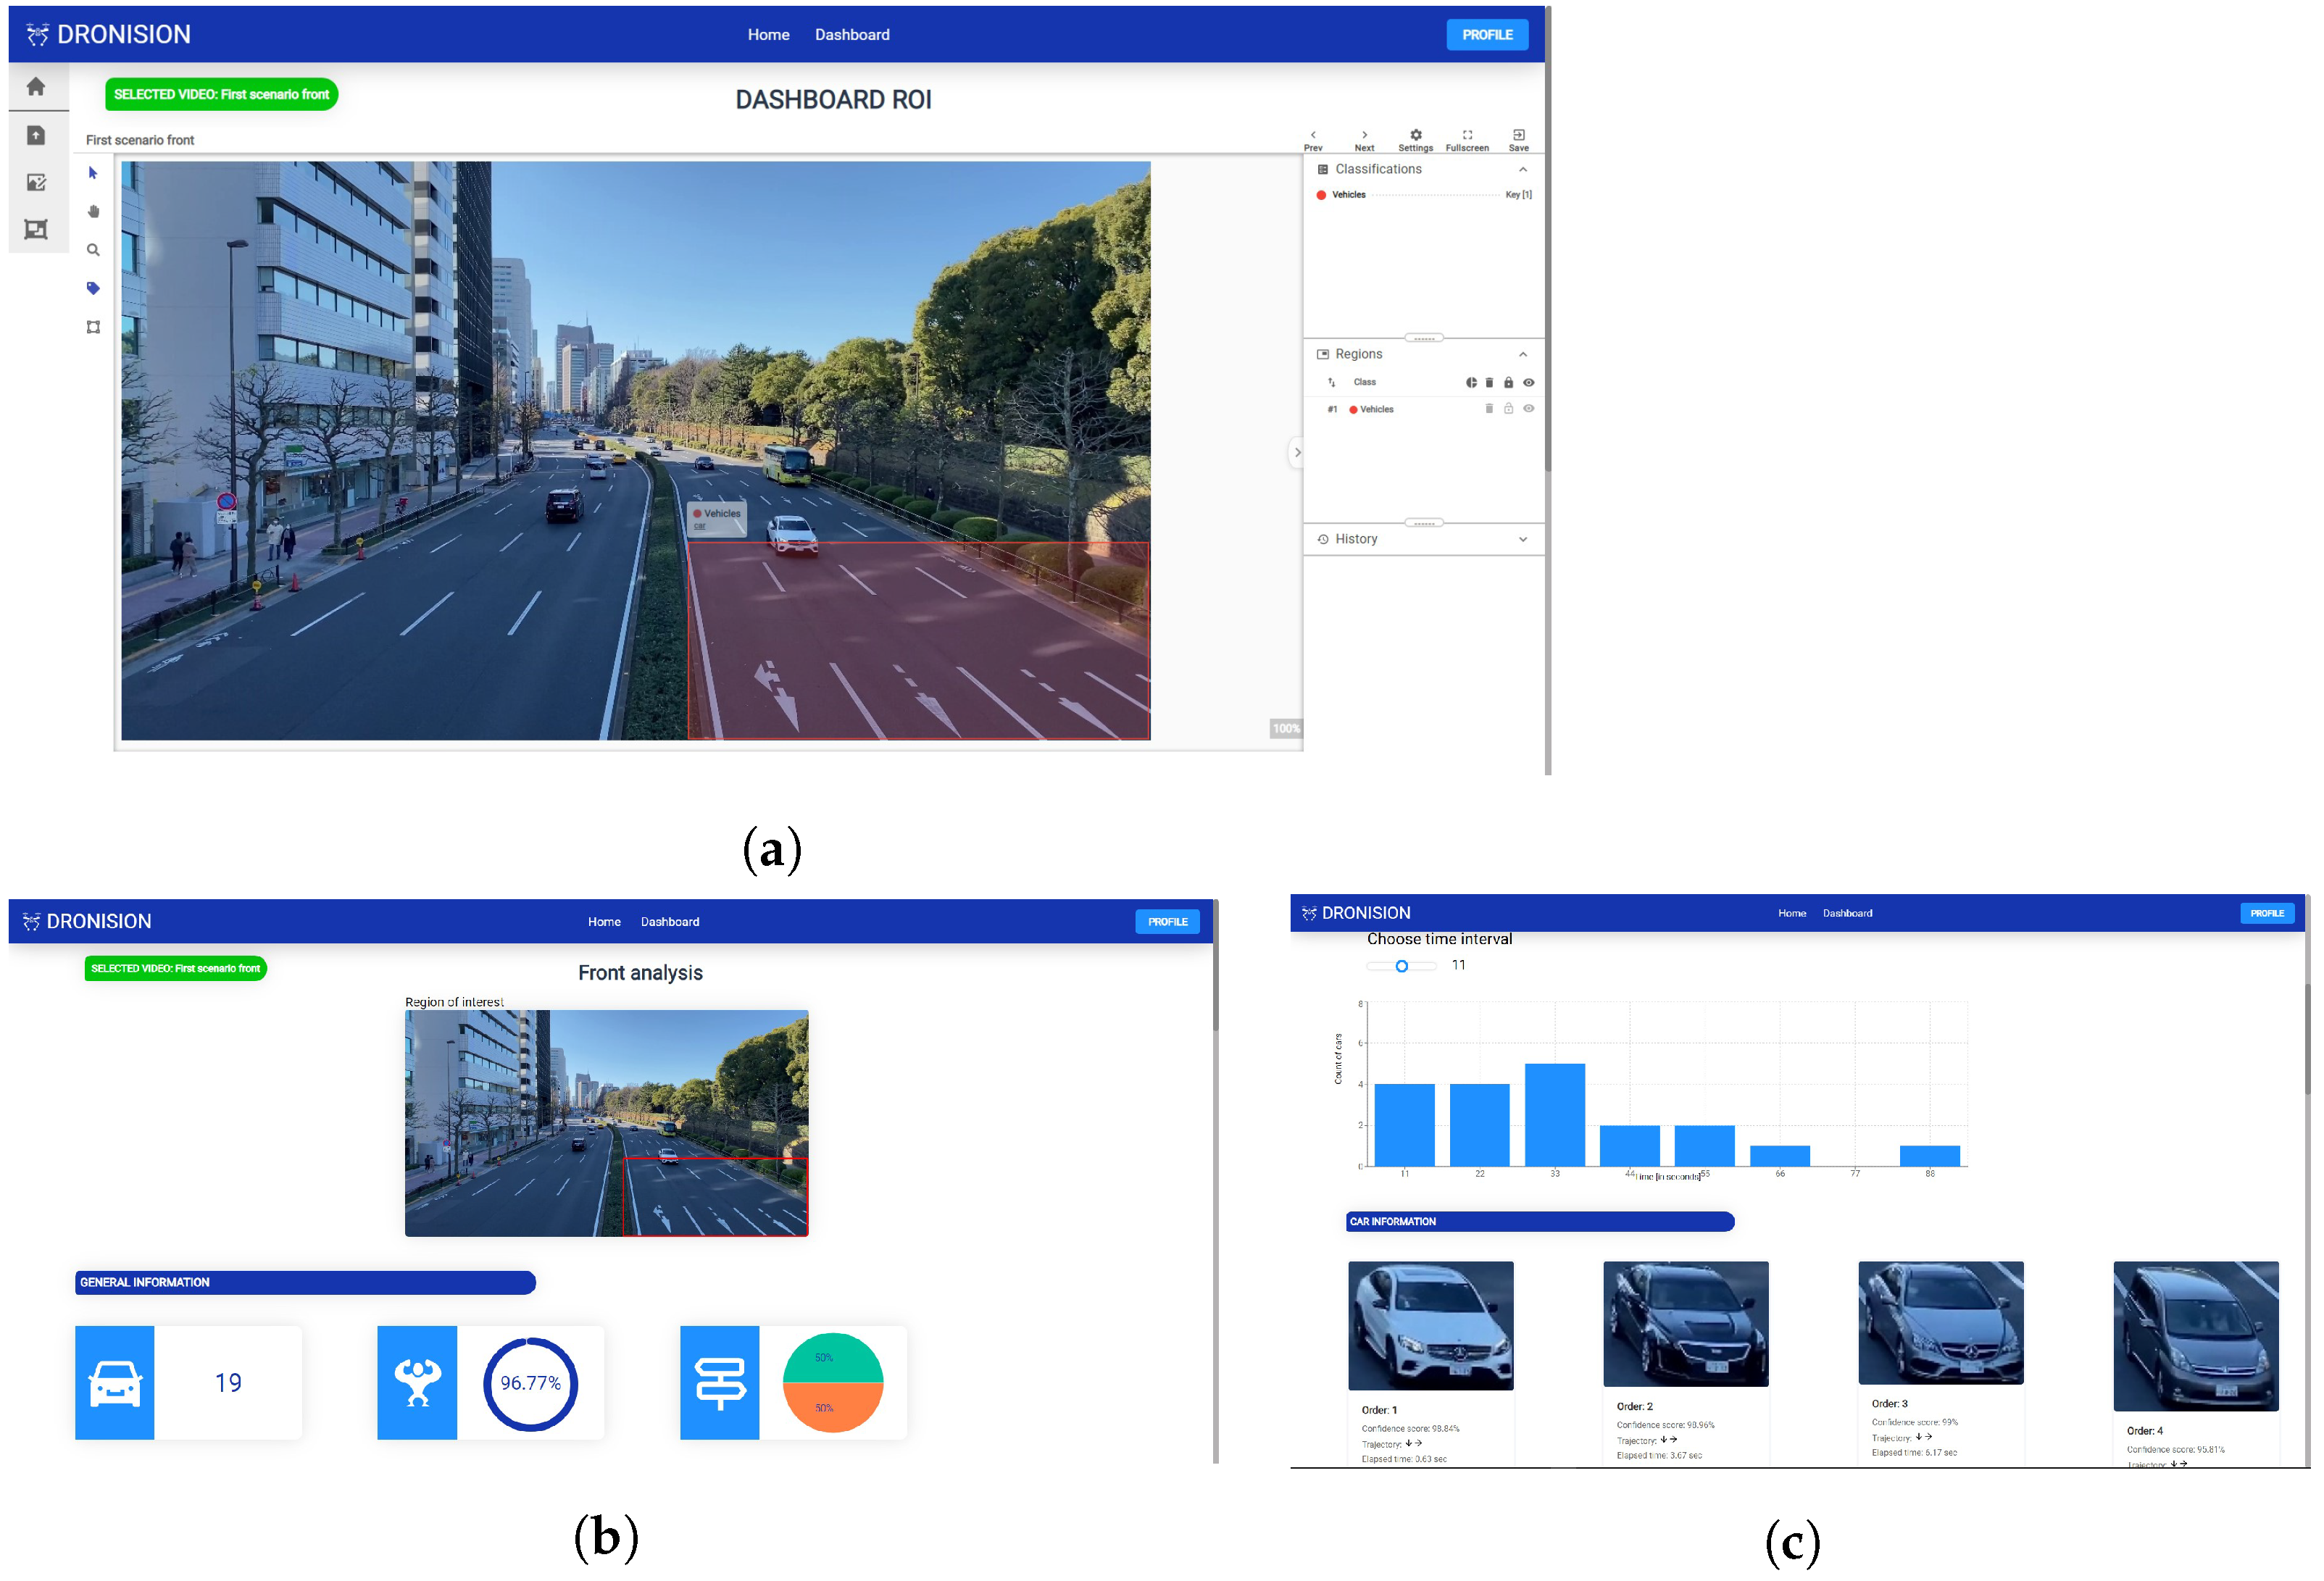Select the hand pan tool
The height and width of the screenshot is (1581, 2324).
coord(93,211)
